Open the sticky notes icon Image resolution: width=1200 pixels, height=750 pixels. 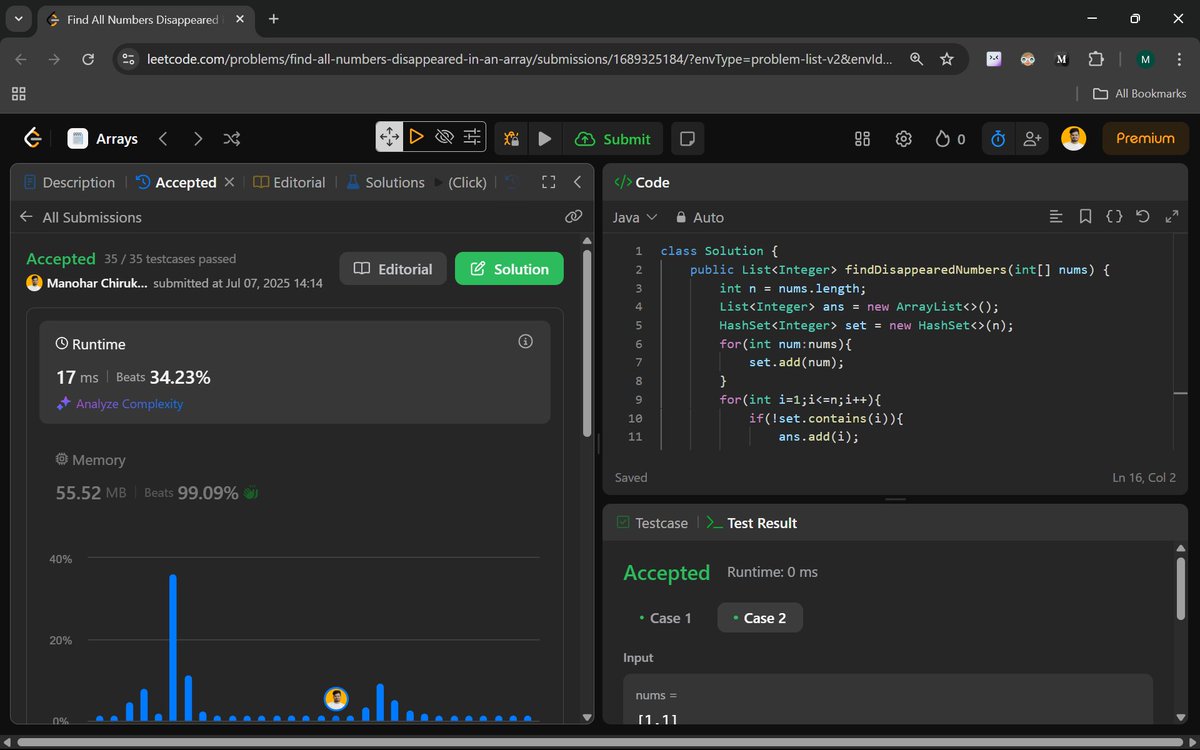point(687,139)
